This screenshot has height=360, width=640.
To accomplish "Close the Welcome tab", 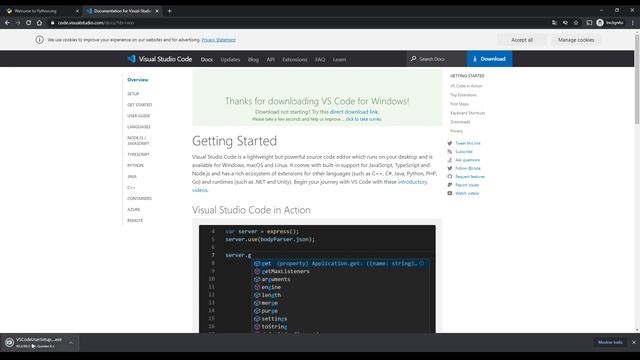I will click(x=77, y=11).
